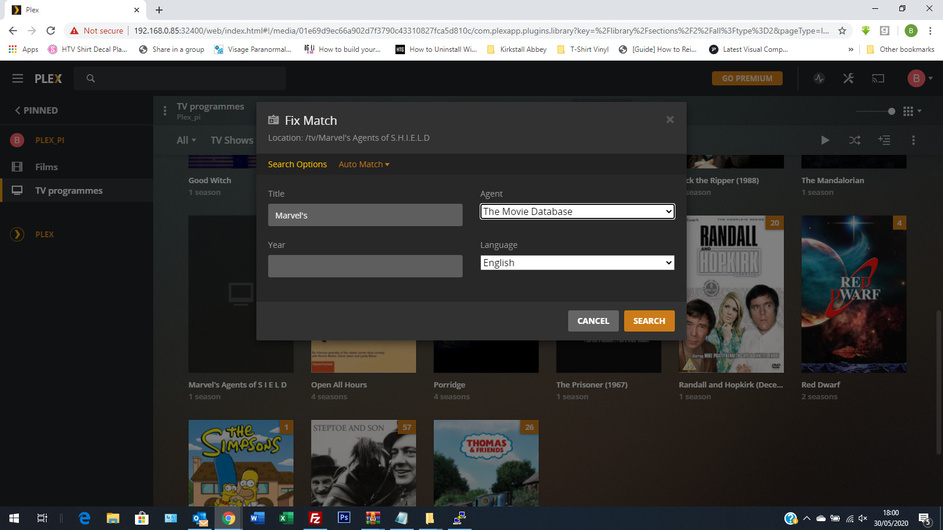Open the Apps bookmark shortcut

pos(23,49)
